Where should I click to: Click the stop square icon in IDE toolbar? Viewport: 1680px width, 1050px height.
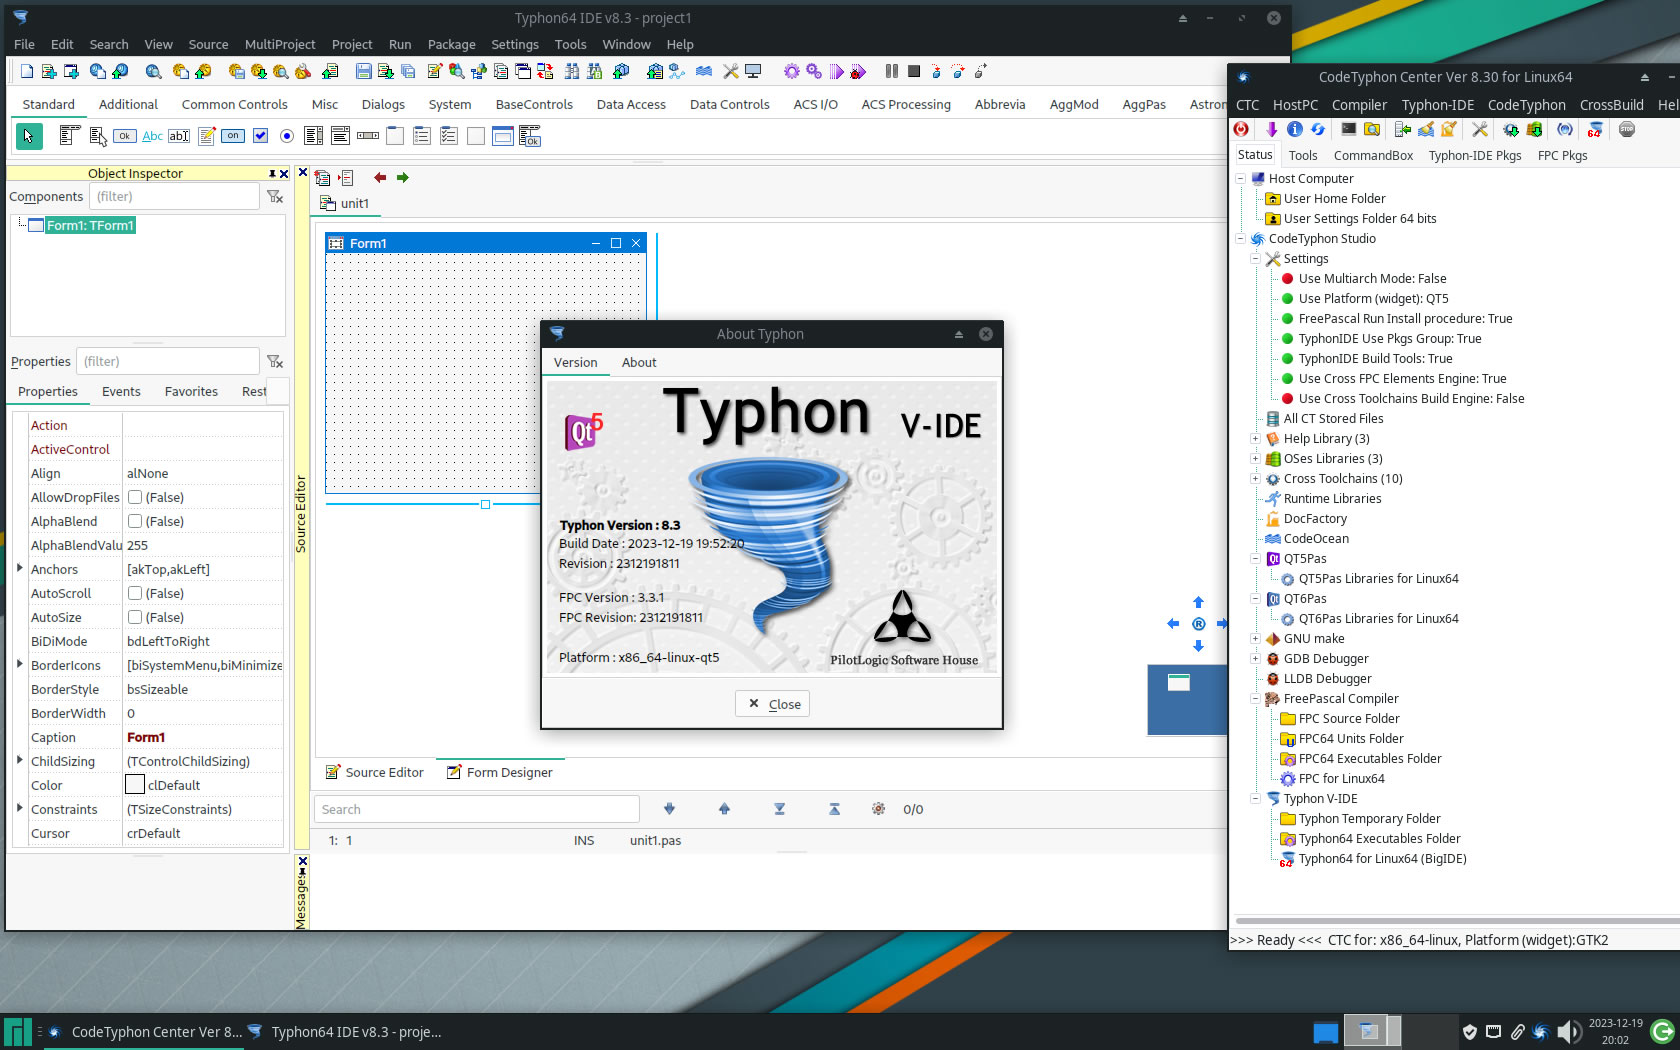pos(914,72)
